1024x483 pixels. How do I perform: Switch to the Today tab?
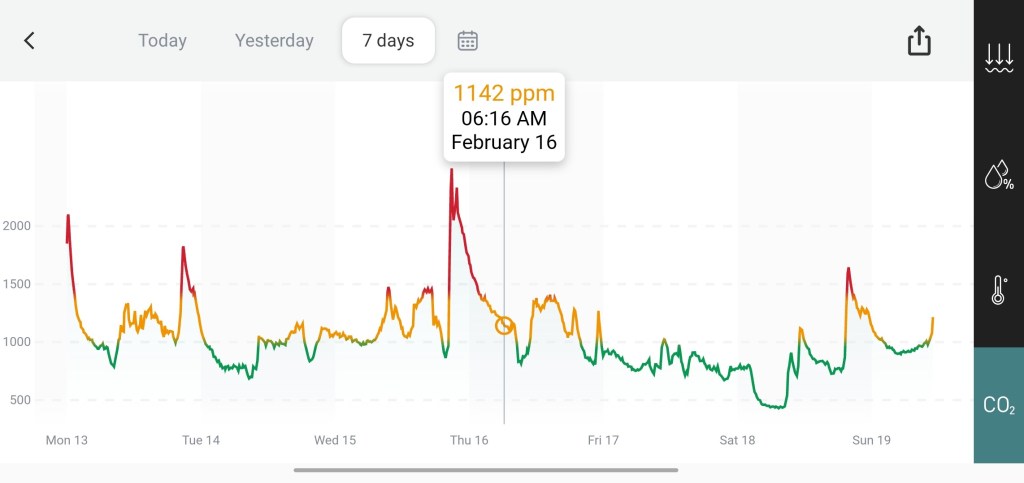[163, 41]
